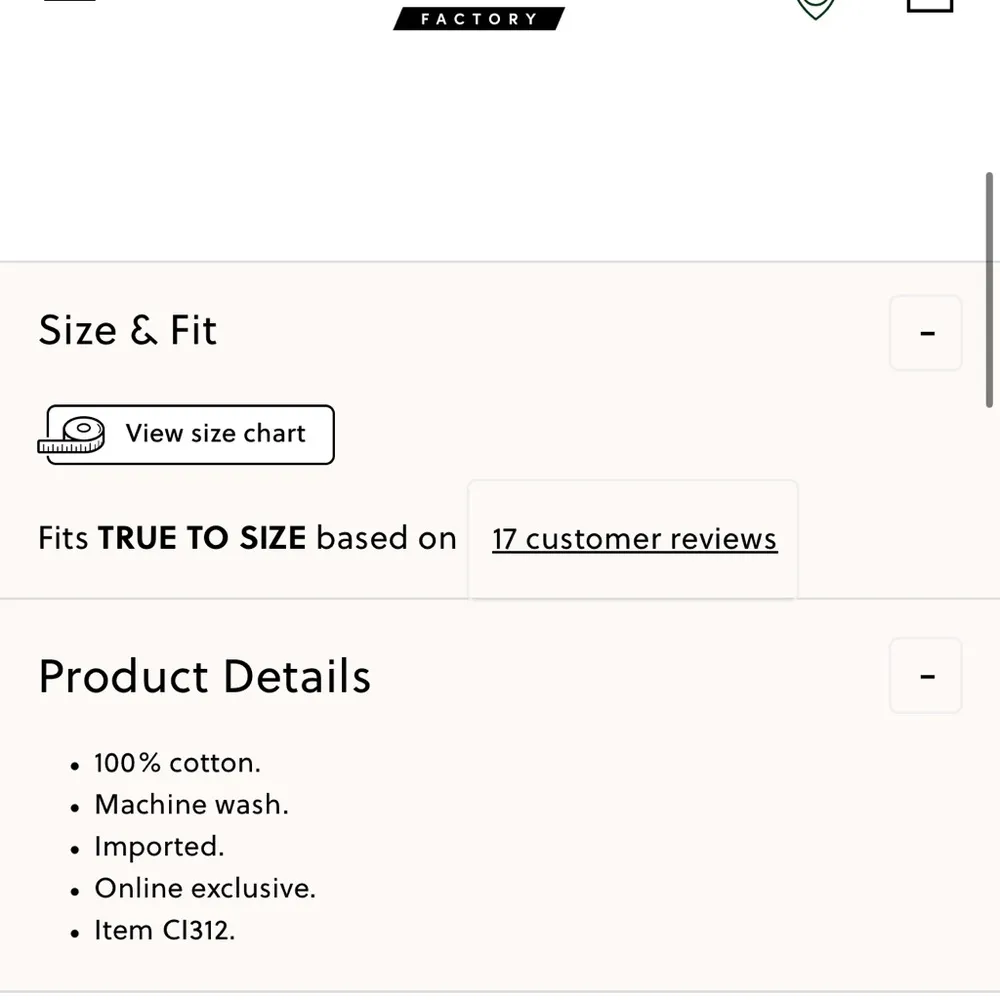The image size is (1000, 1000).
Task: Click the customer reviews container box
Action: [x=632, y=540]
